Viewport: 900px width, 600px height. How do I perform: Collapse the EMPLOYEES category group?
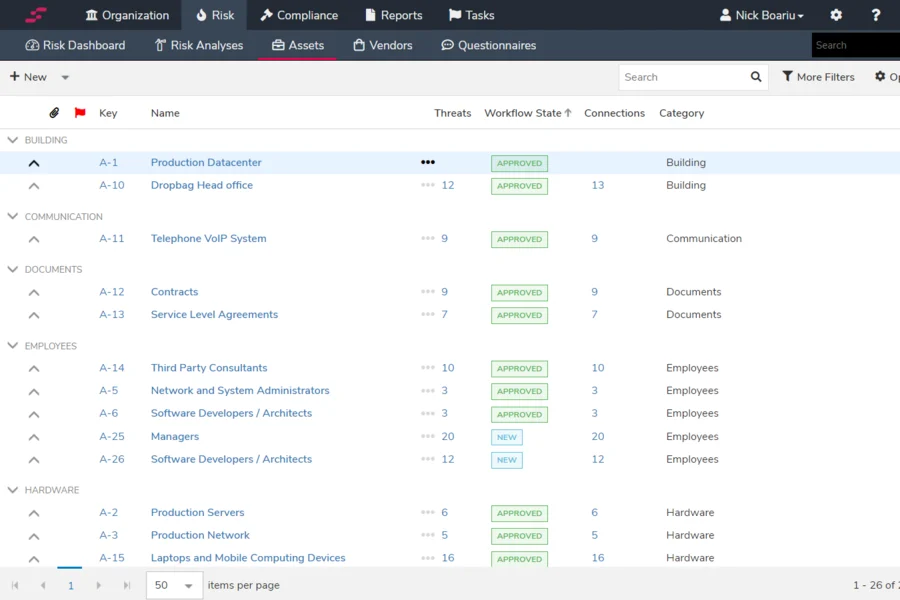(x=13, y=346)
